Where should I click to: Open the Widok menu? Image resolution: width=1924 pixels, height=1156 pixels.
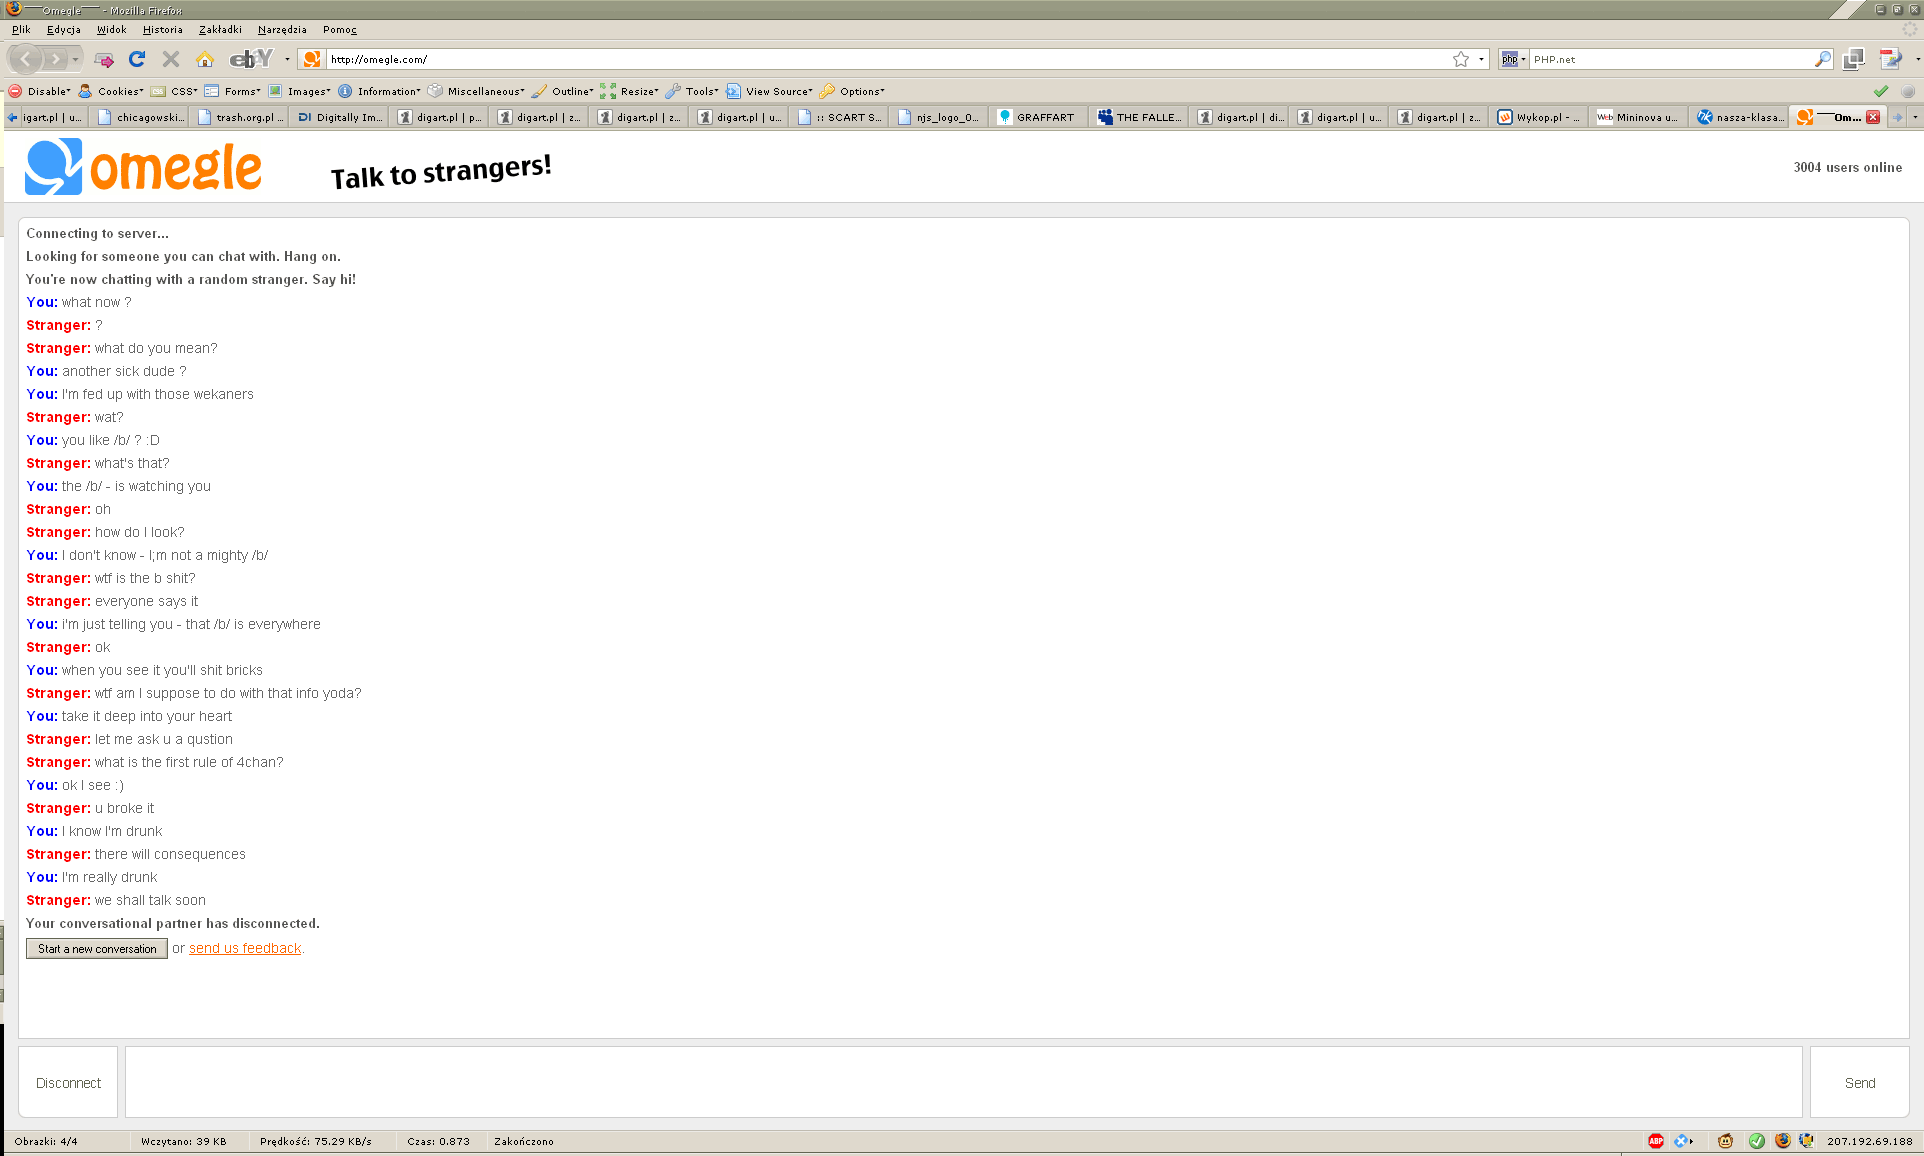[112, 30]
